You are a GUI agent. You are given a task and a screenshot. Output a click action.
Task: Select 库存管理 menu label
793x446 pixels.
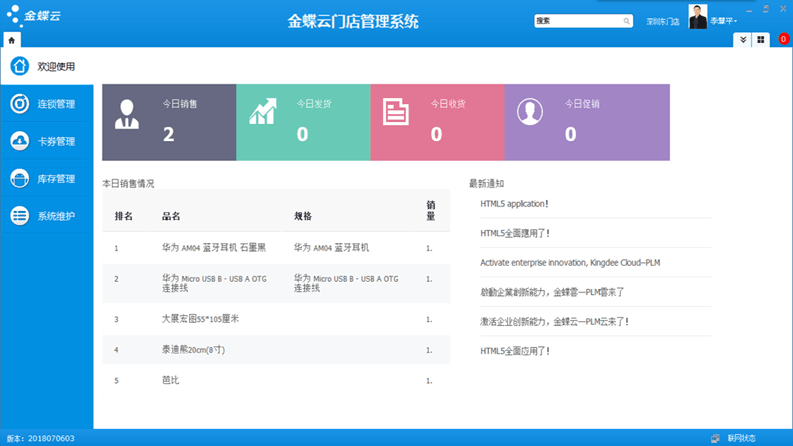coord(56,179)
